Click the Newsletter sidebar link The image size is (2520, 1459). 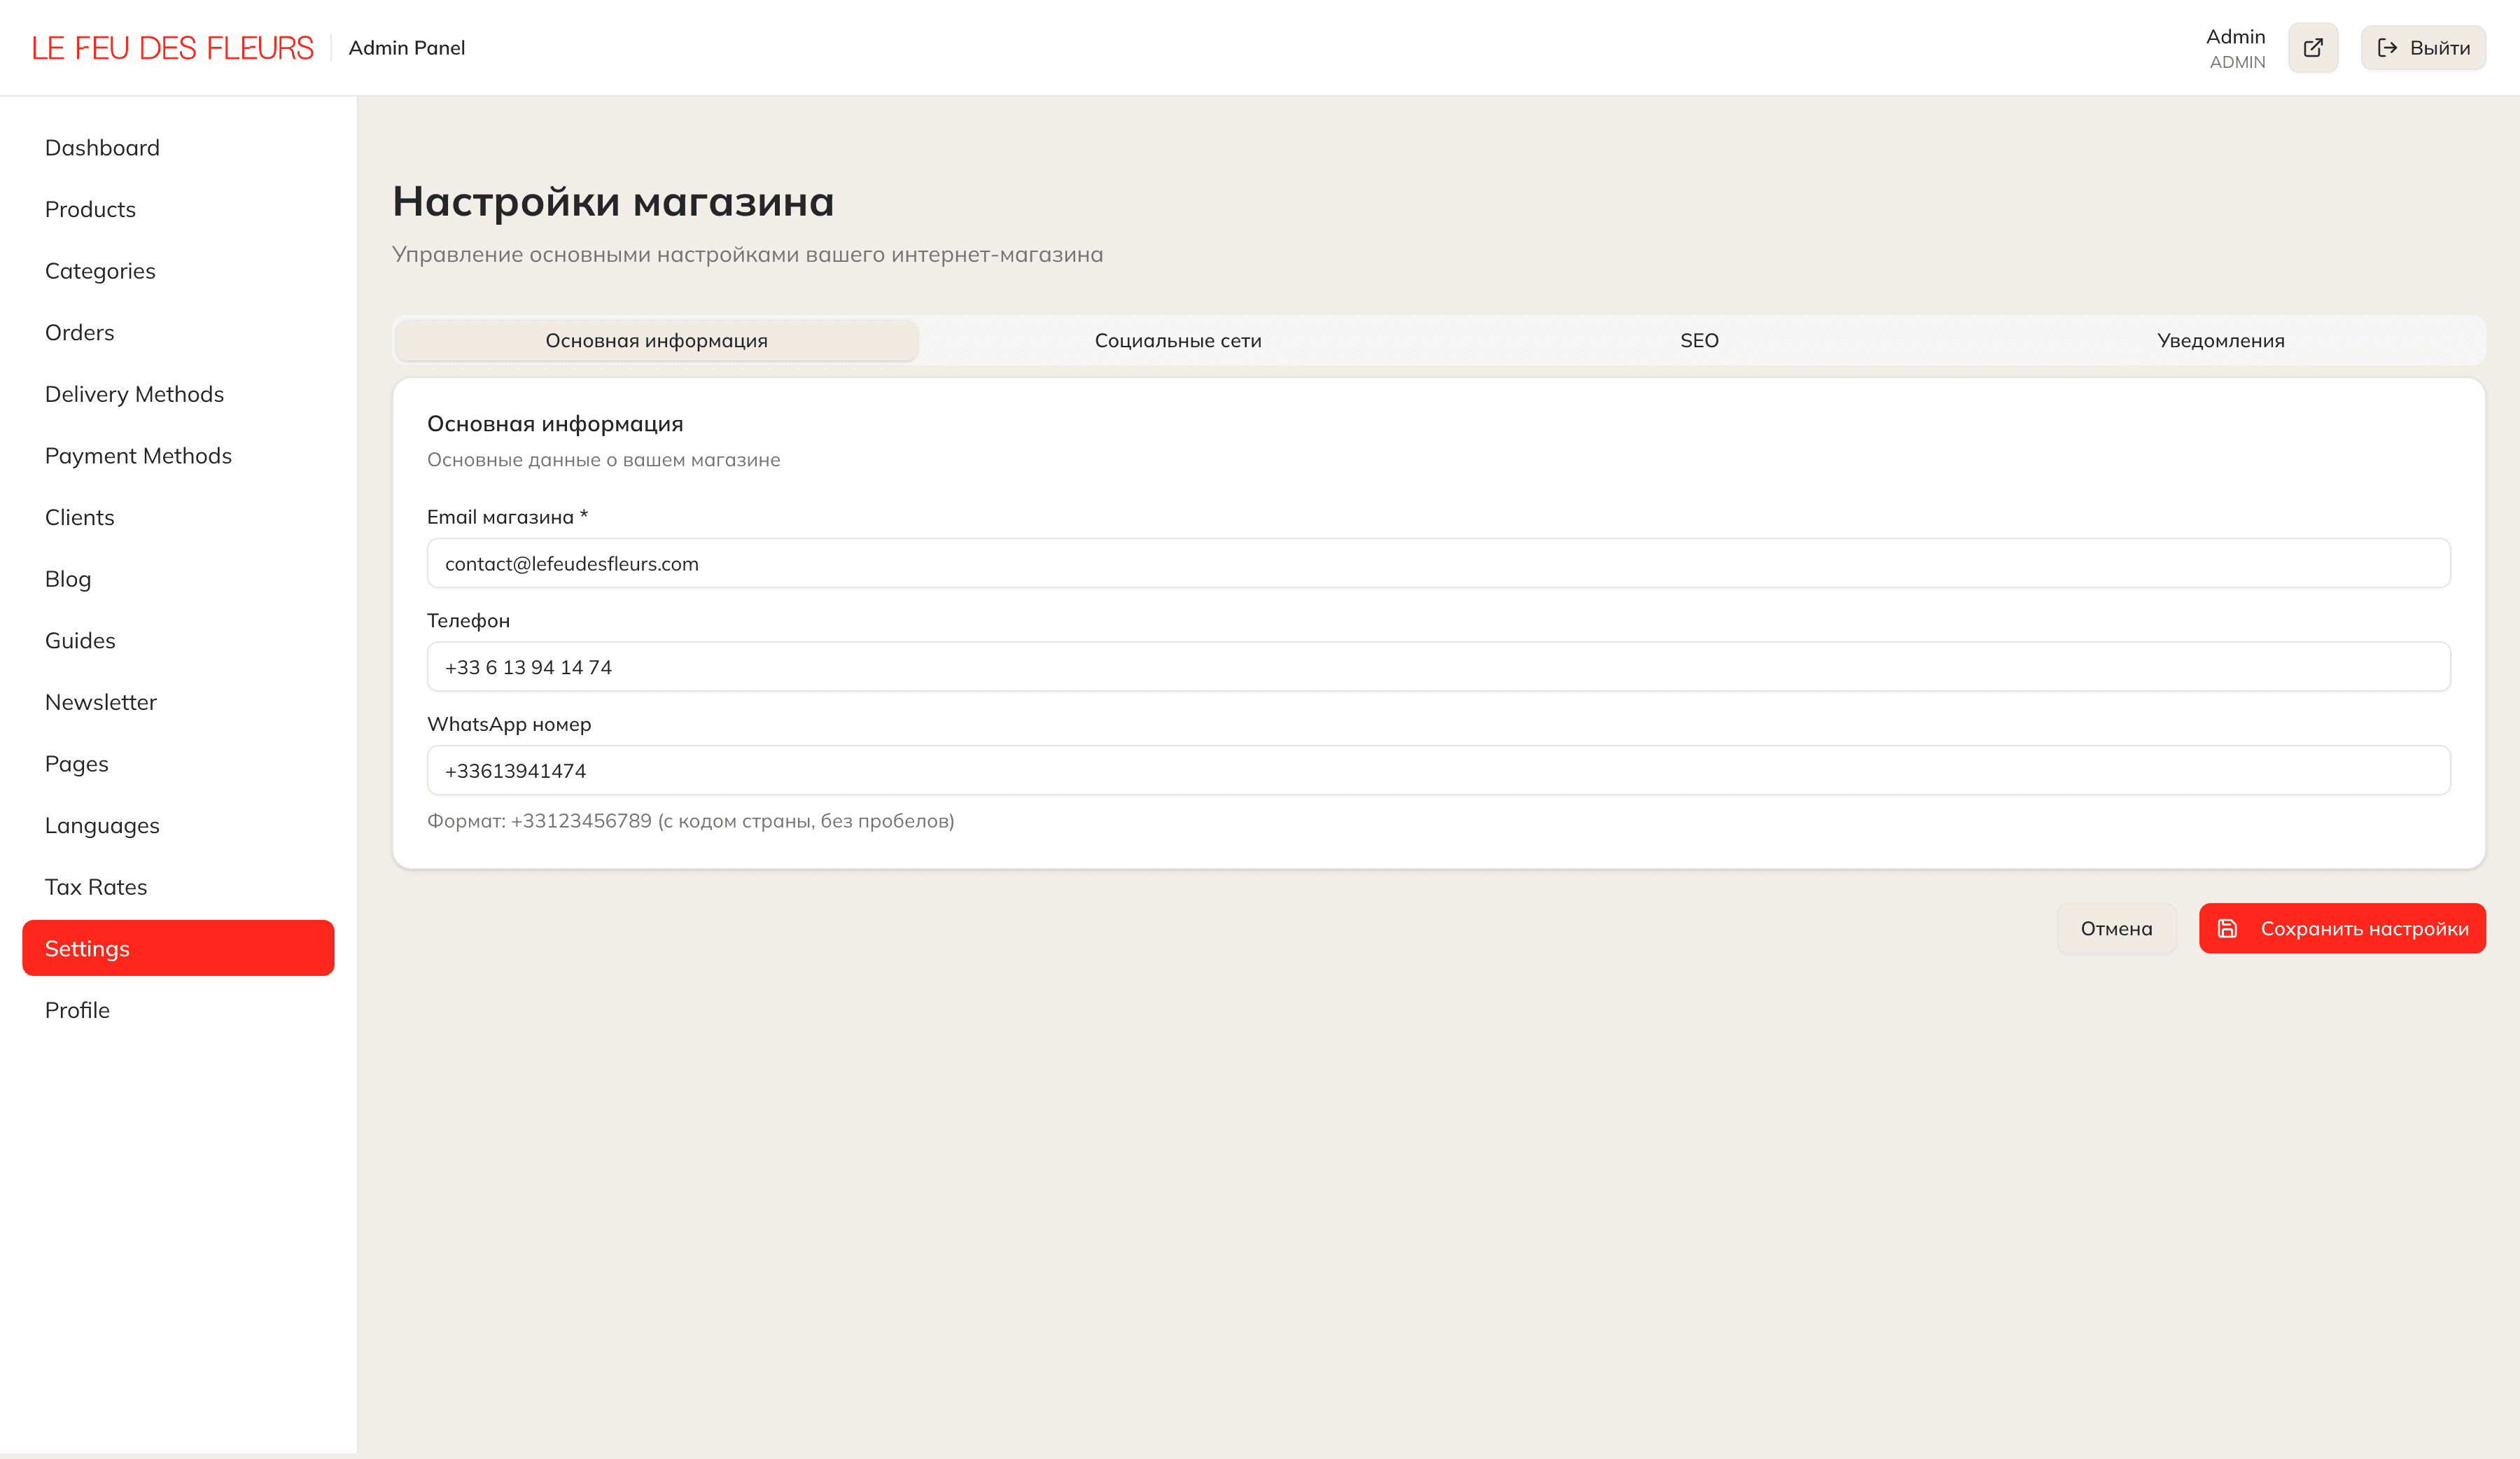pyautogui.click(x=100, y=702)
